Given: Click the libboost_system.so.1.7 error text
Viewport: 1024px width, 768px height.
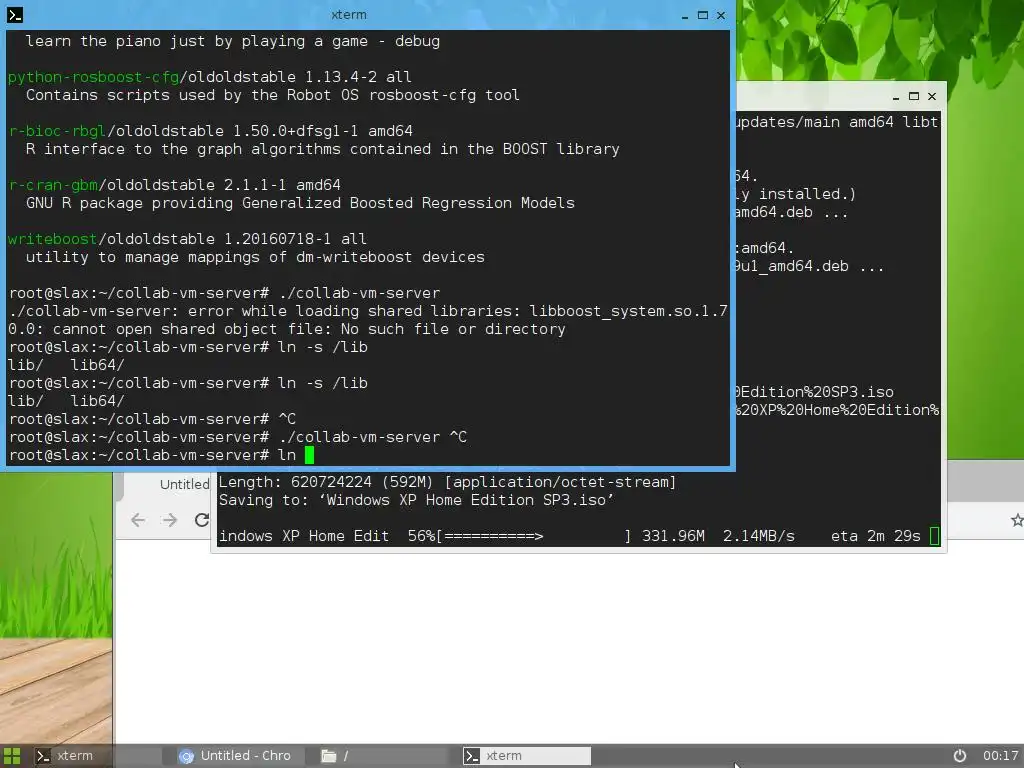Looking at the screenshot, I should point(628,311).
